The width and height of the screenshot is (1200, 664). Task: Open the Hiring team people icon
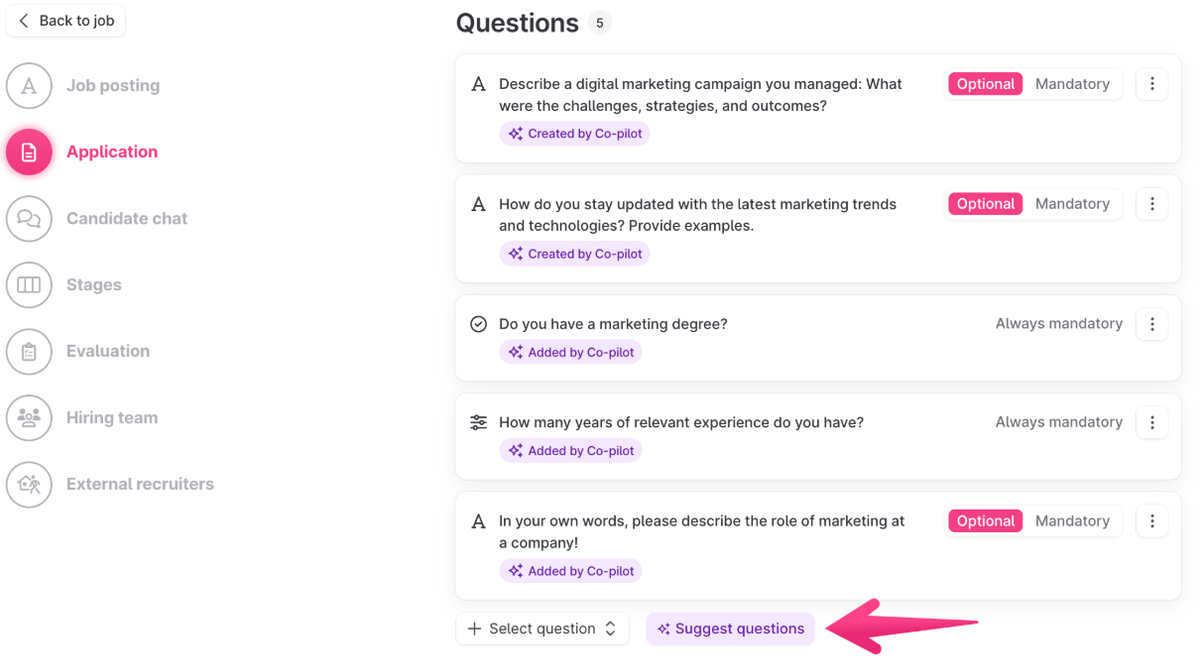29,418
